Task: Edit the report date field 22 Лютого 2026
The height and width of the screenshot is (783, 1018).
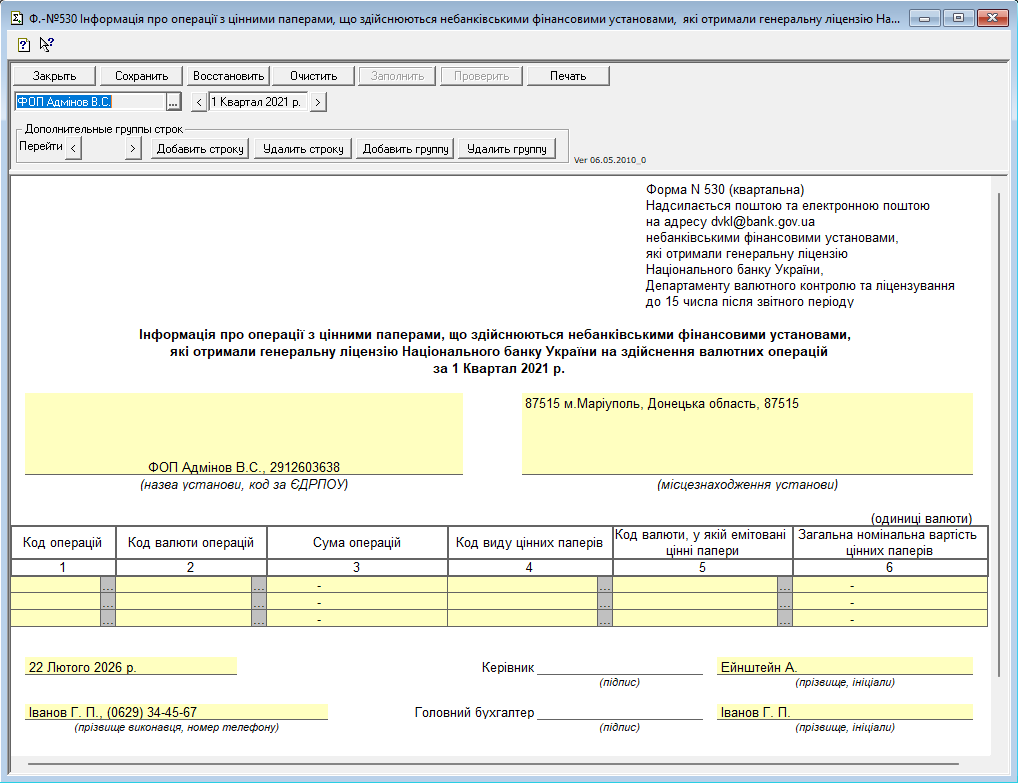Action: 131,666
